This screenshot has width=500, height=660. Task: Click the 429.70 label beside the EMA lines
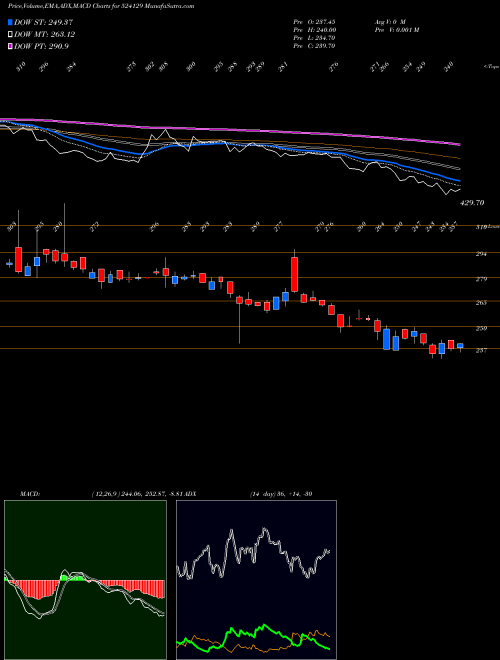(472, 203)
